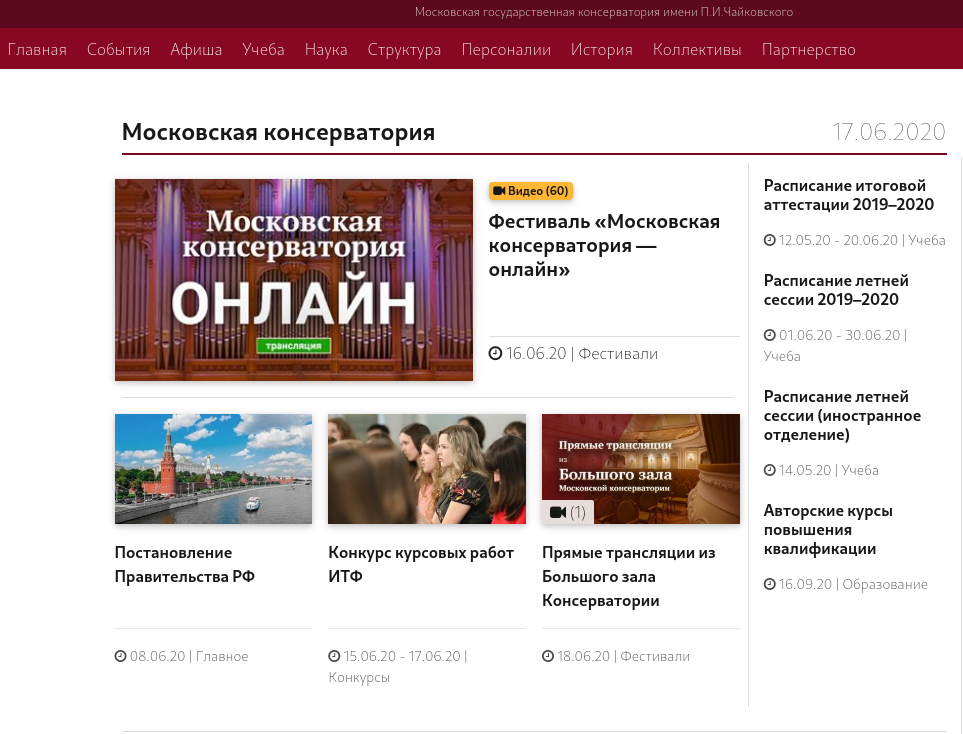Click the Видео (60) yellow badge

click(531, 191)
